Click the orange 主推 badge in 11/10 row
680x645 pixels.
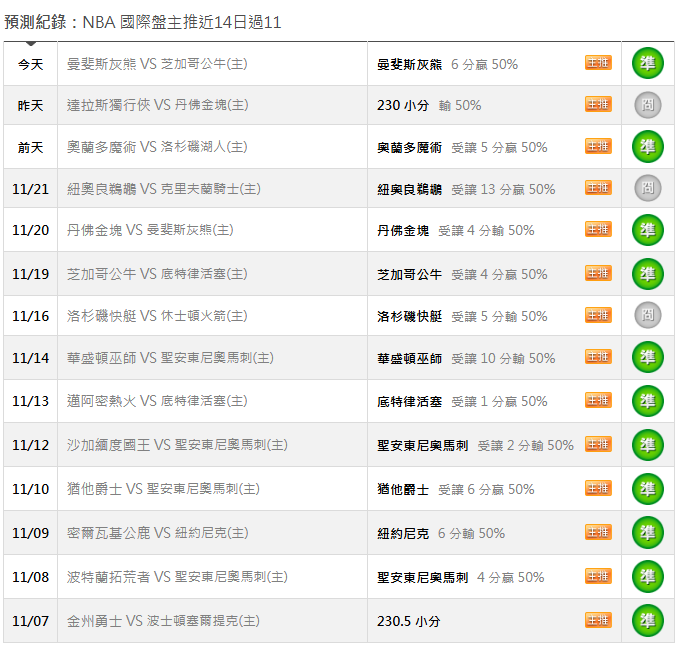(x=598, y=488)
